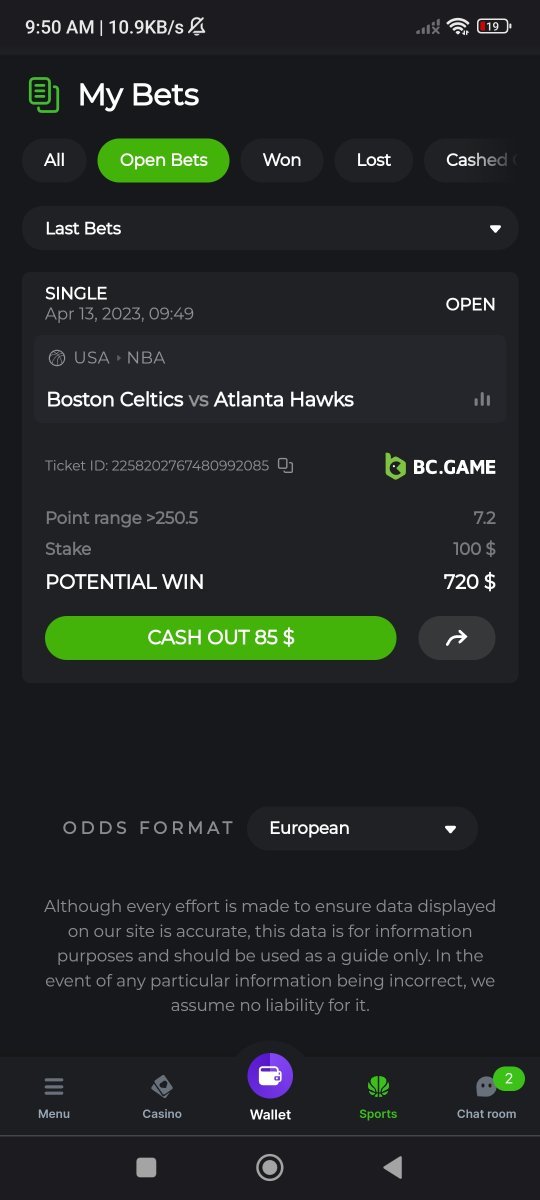Open the Menu hamburger icon
The image size is (540, 1200).
click(x=54, y=1087)
